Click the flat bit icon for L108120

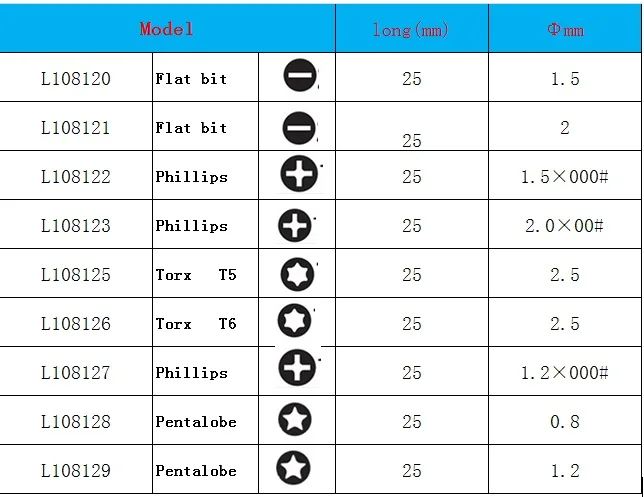pyautogui.click(x=300, y=75)
